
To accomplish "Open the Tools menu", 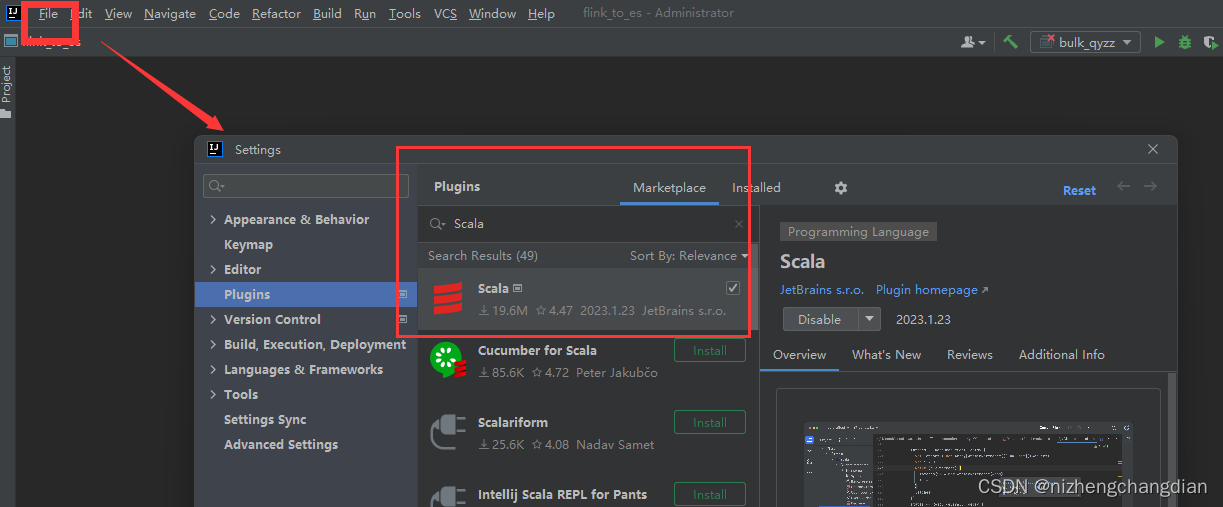I will click(x=405, y=13).
